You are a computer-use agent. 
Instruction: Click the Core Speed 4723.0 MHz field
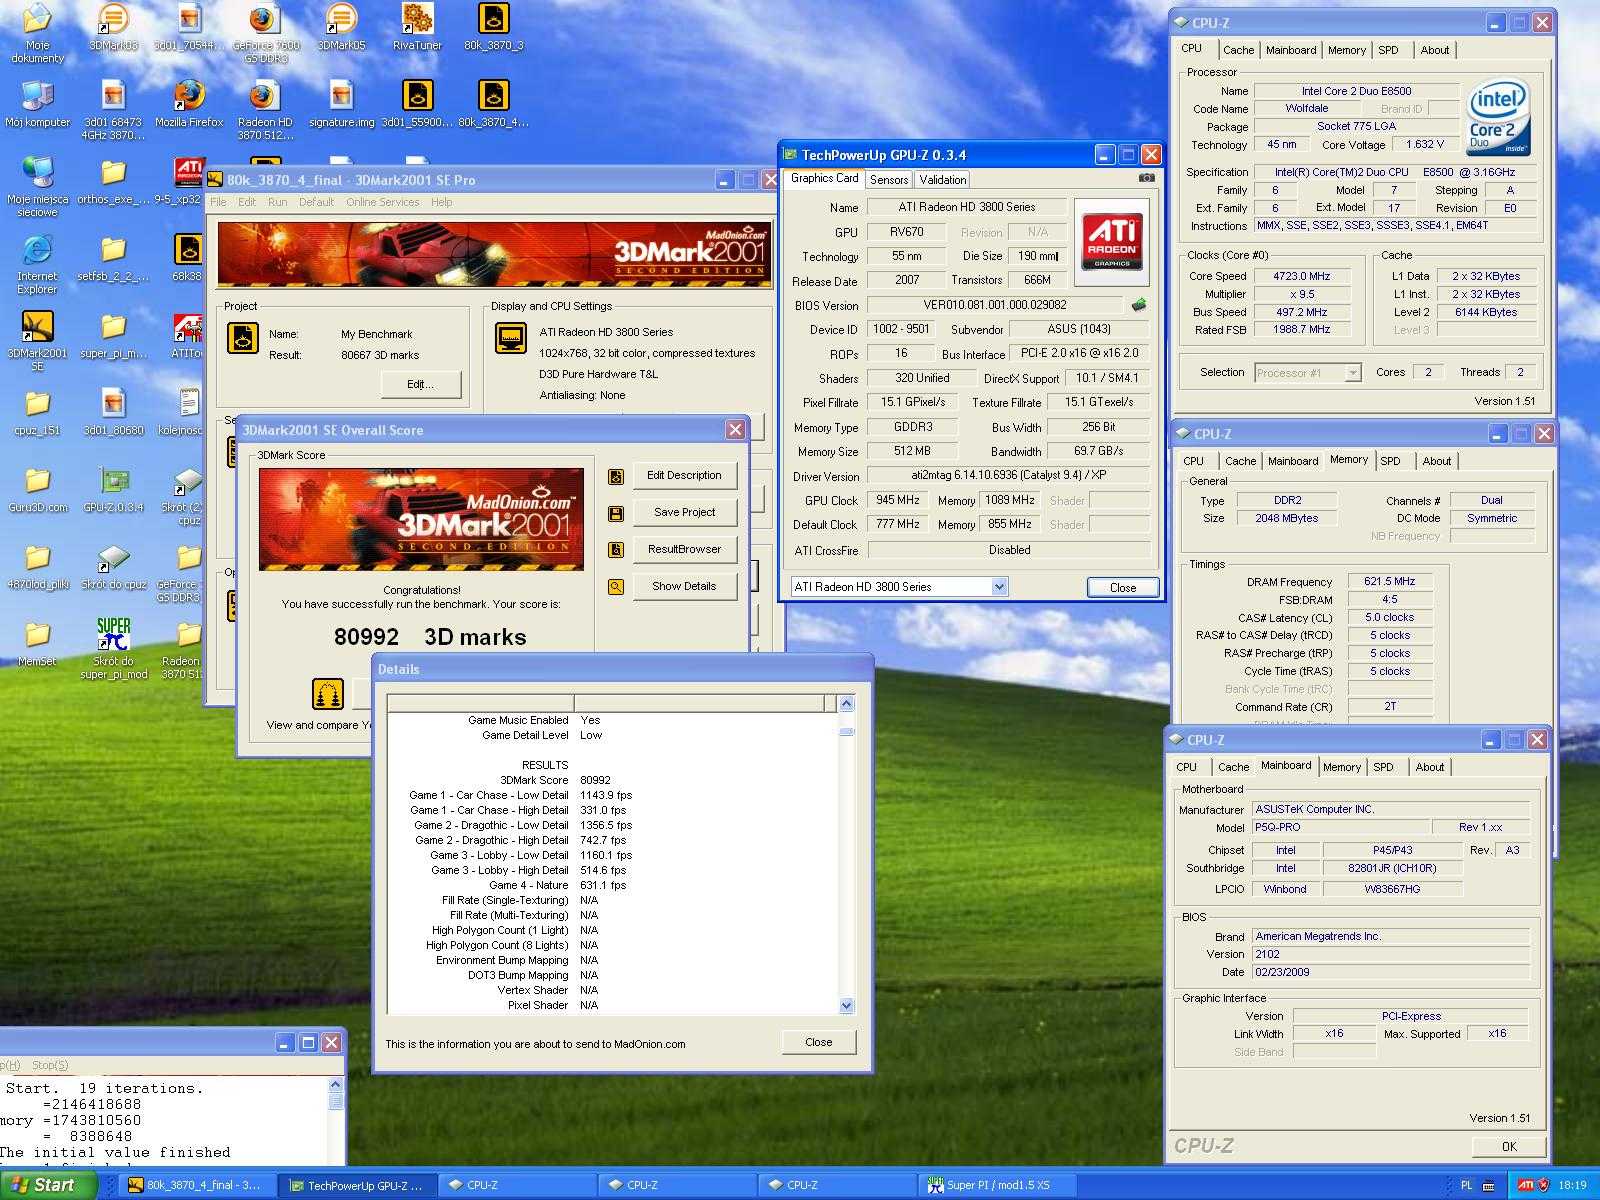point(1301,277)
